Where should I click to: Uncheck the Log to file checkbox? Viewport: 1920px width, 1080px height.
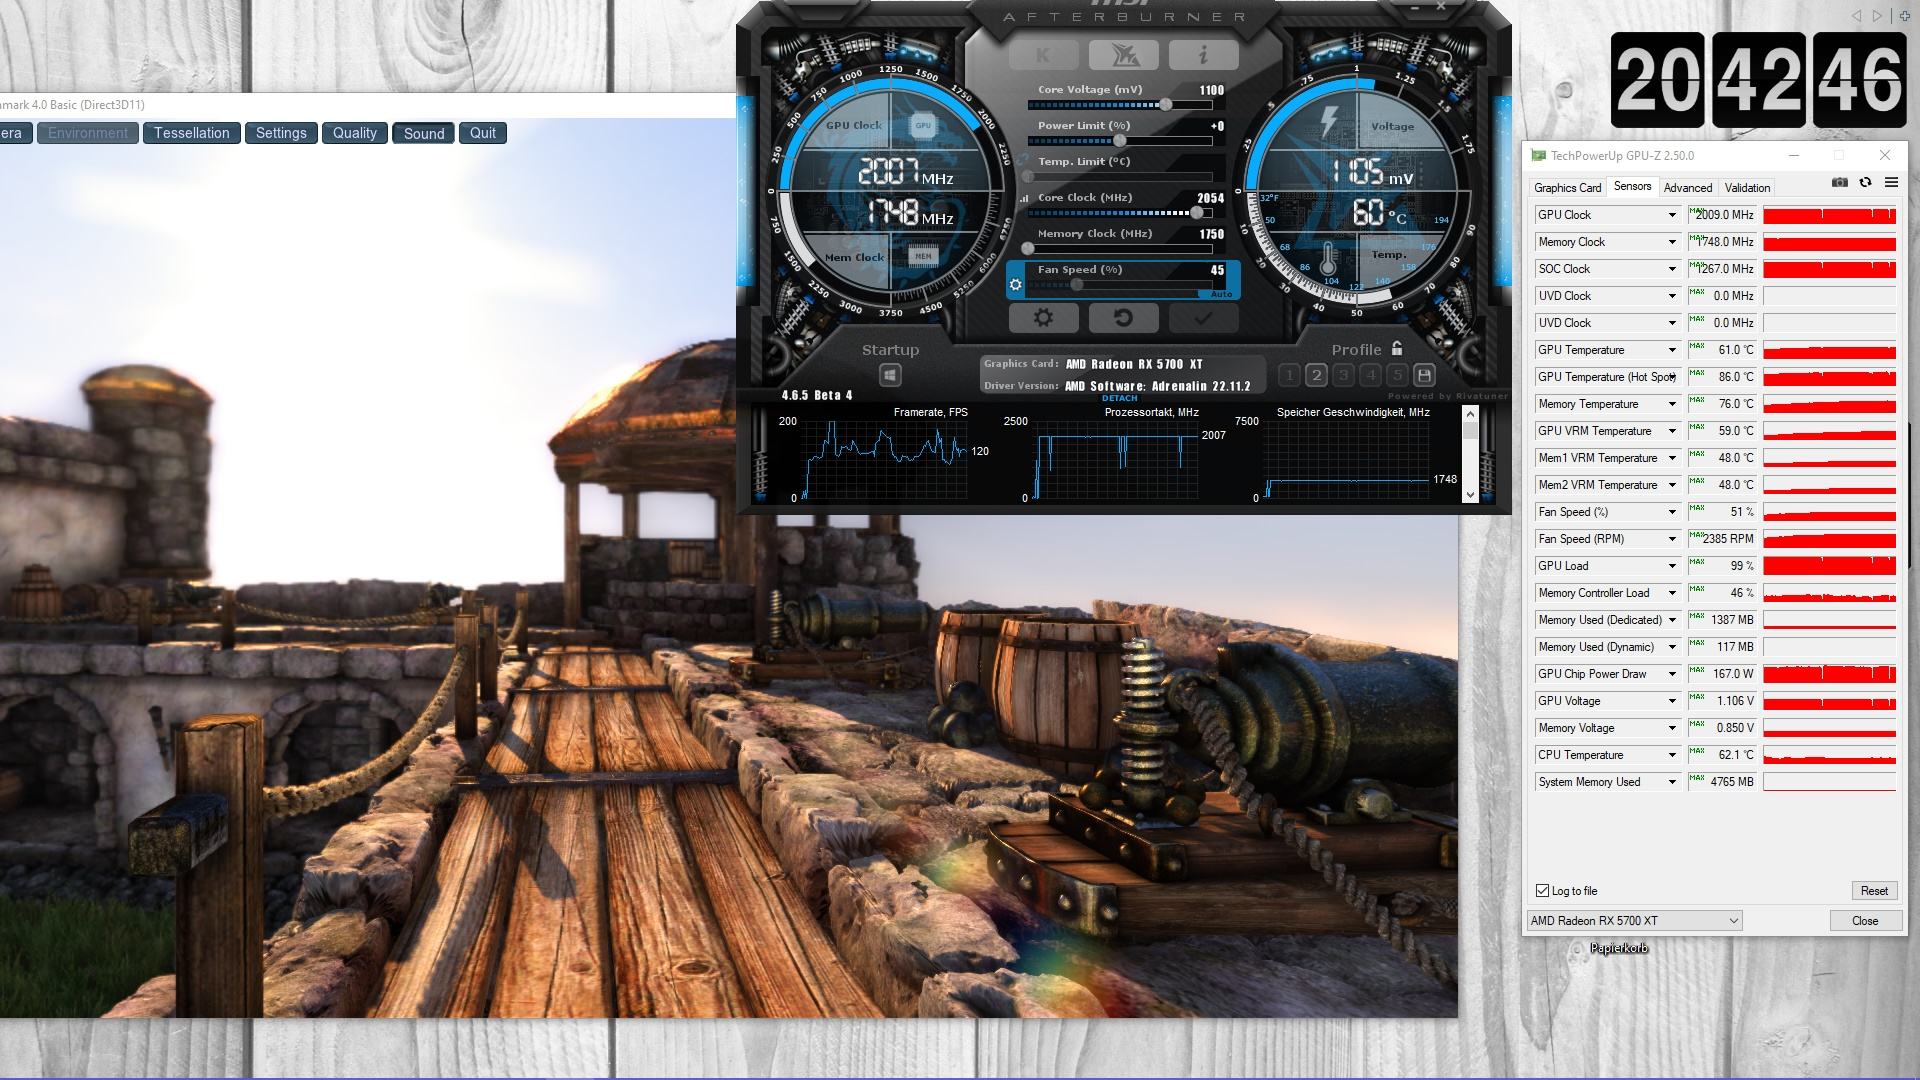pyautogui.click(x=1542, y=890)
